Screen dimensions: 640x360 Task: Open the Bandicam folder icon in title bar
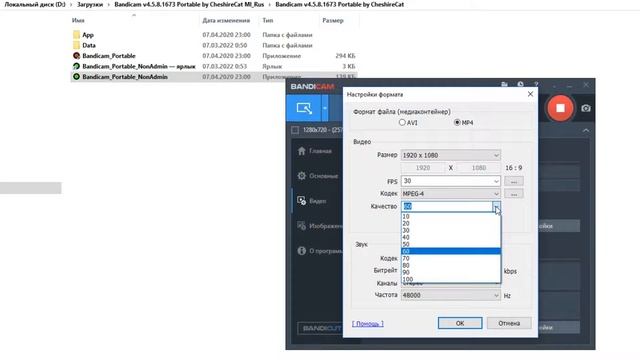(504, 84)
